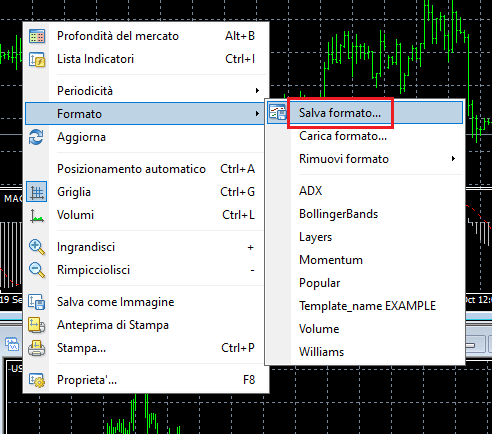Click the Aggiorna refresh arrows icon
This screenshot has width=492, height=434.
(36, 137)
